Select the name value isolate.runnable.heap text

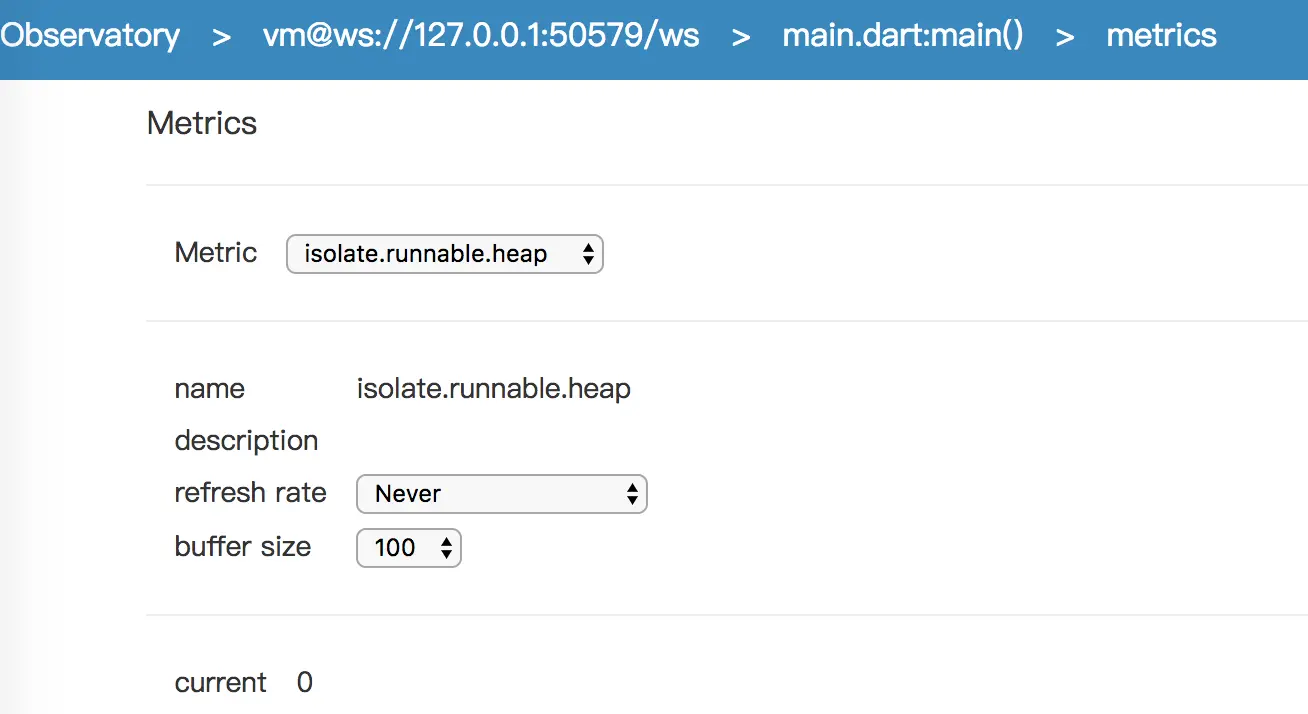[x=494, y=388]
